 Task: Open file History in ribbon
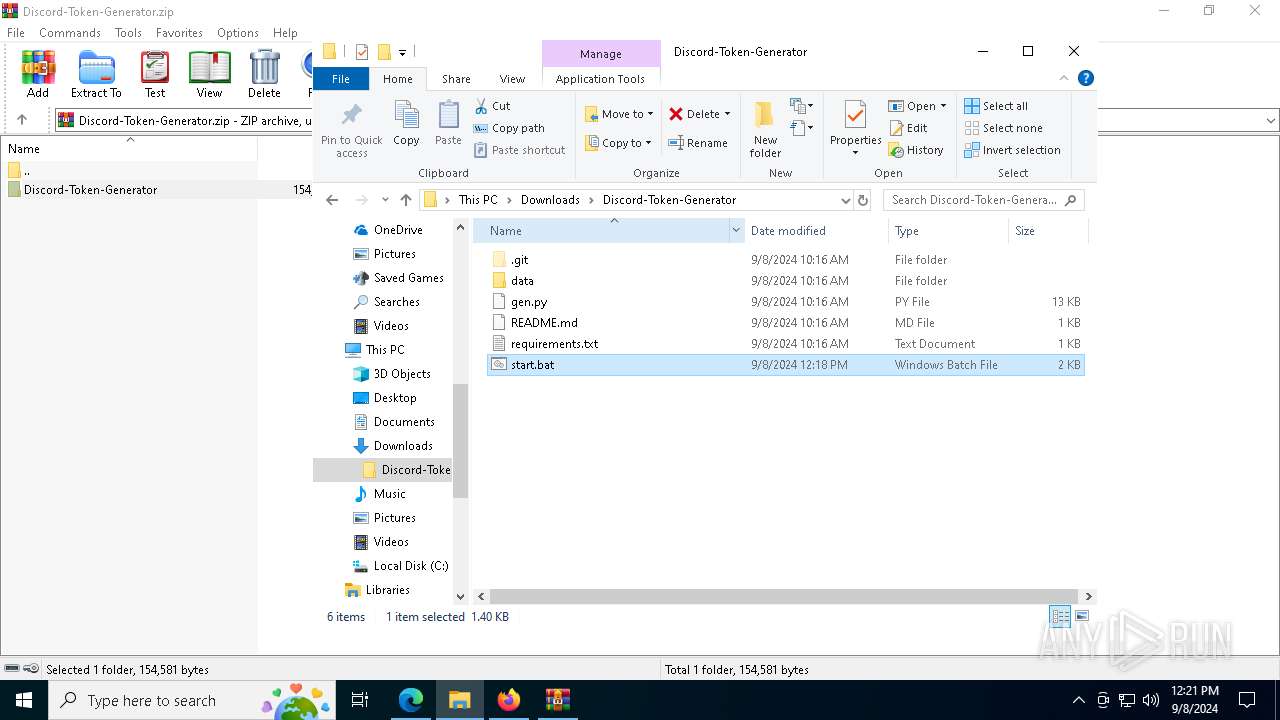[915, 150]
